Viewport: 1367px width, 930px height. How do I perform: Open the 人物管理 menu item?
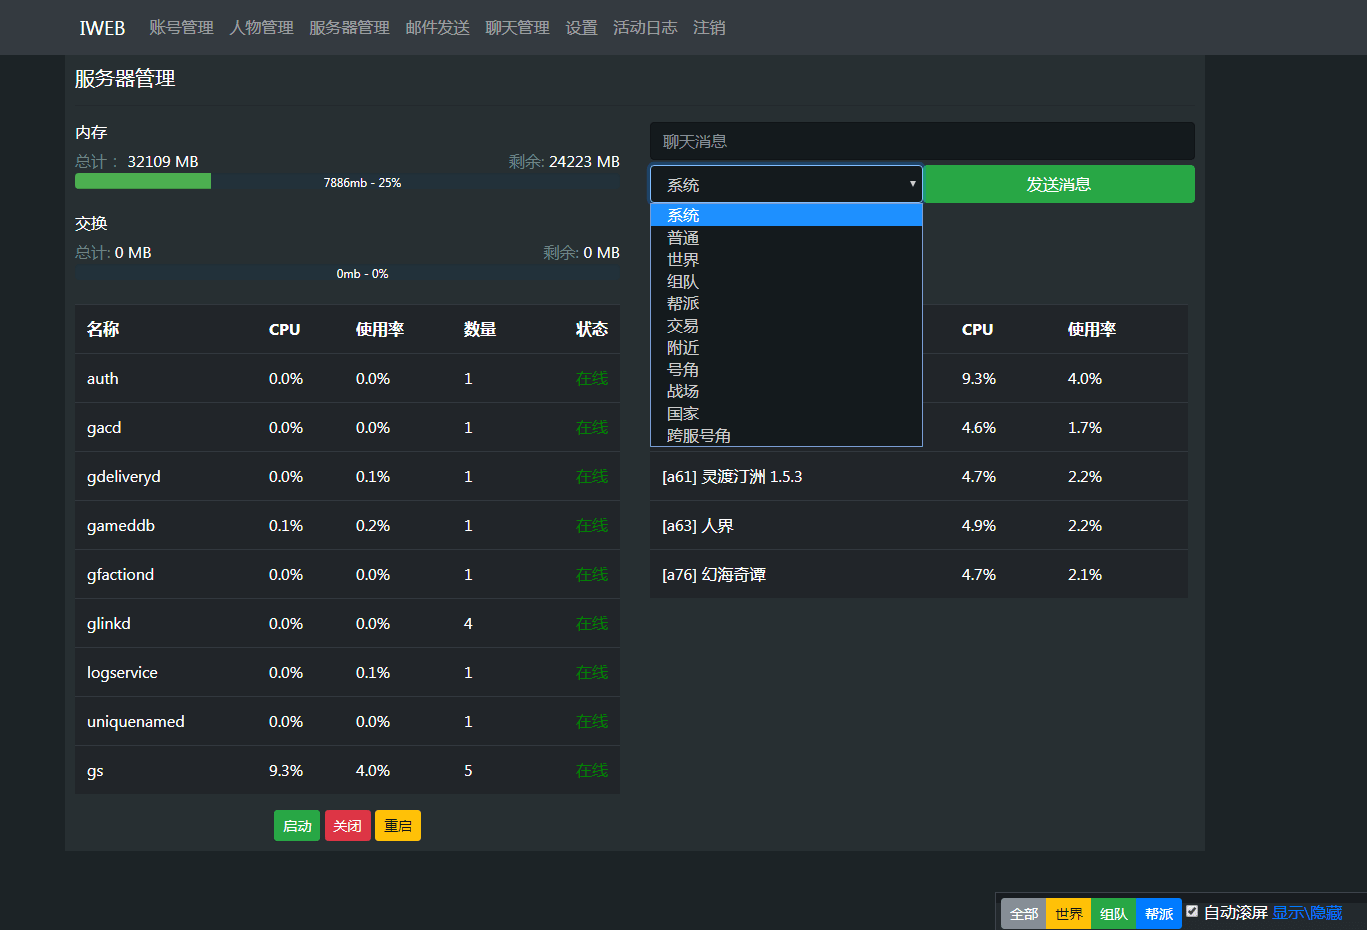261,27
